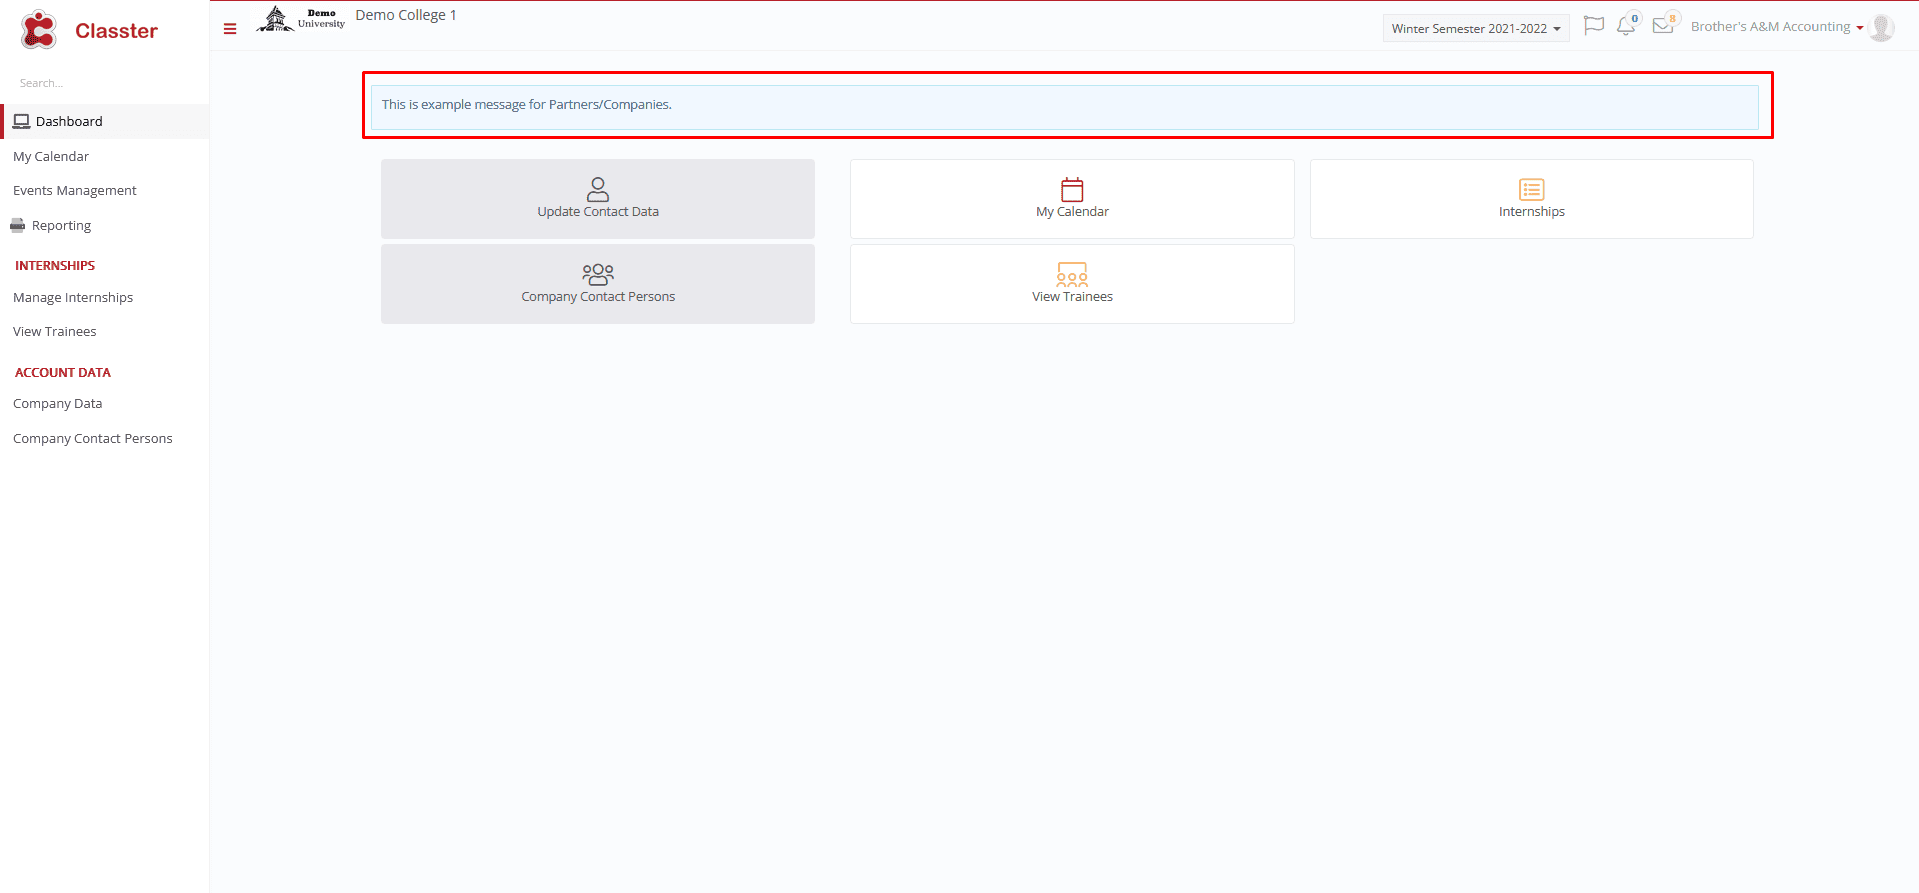
Task: Expand the Brother's A&M Accounting user menu
Action: (1777, 27)
